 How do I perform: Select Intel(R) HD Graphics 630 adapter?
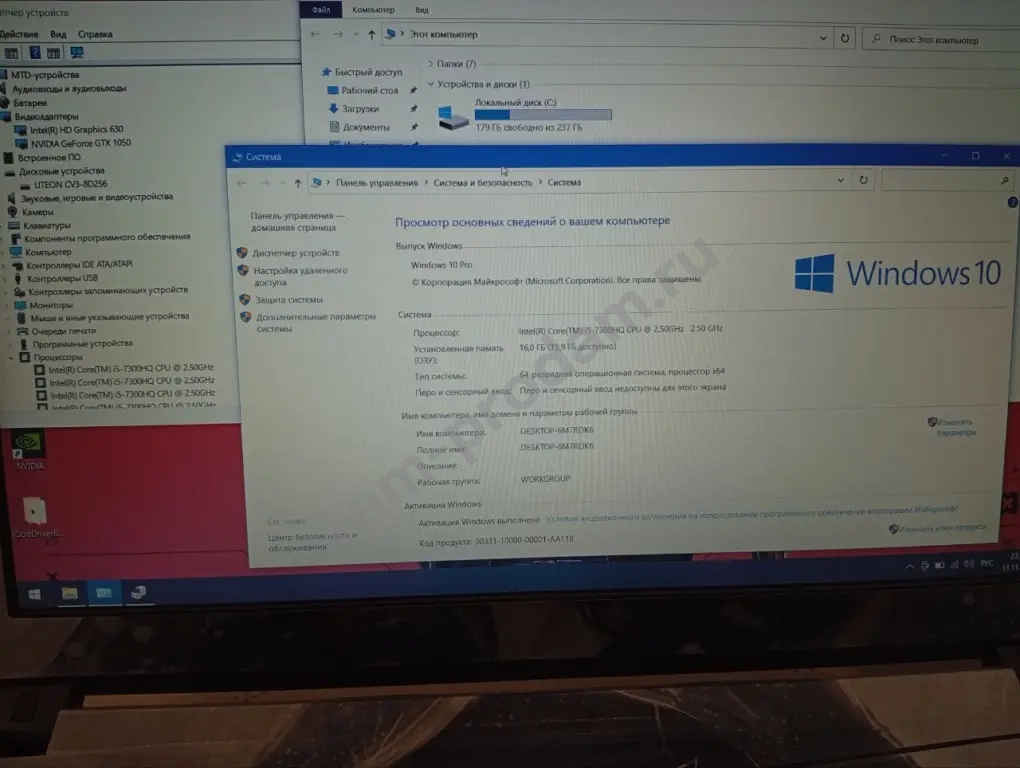click(x=77, y=130)
